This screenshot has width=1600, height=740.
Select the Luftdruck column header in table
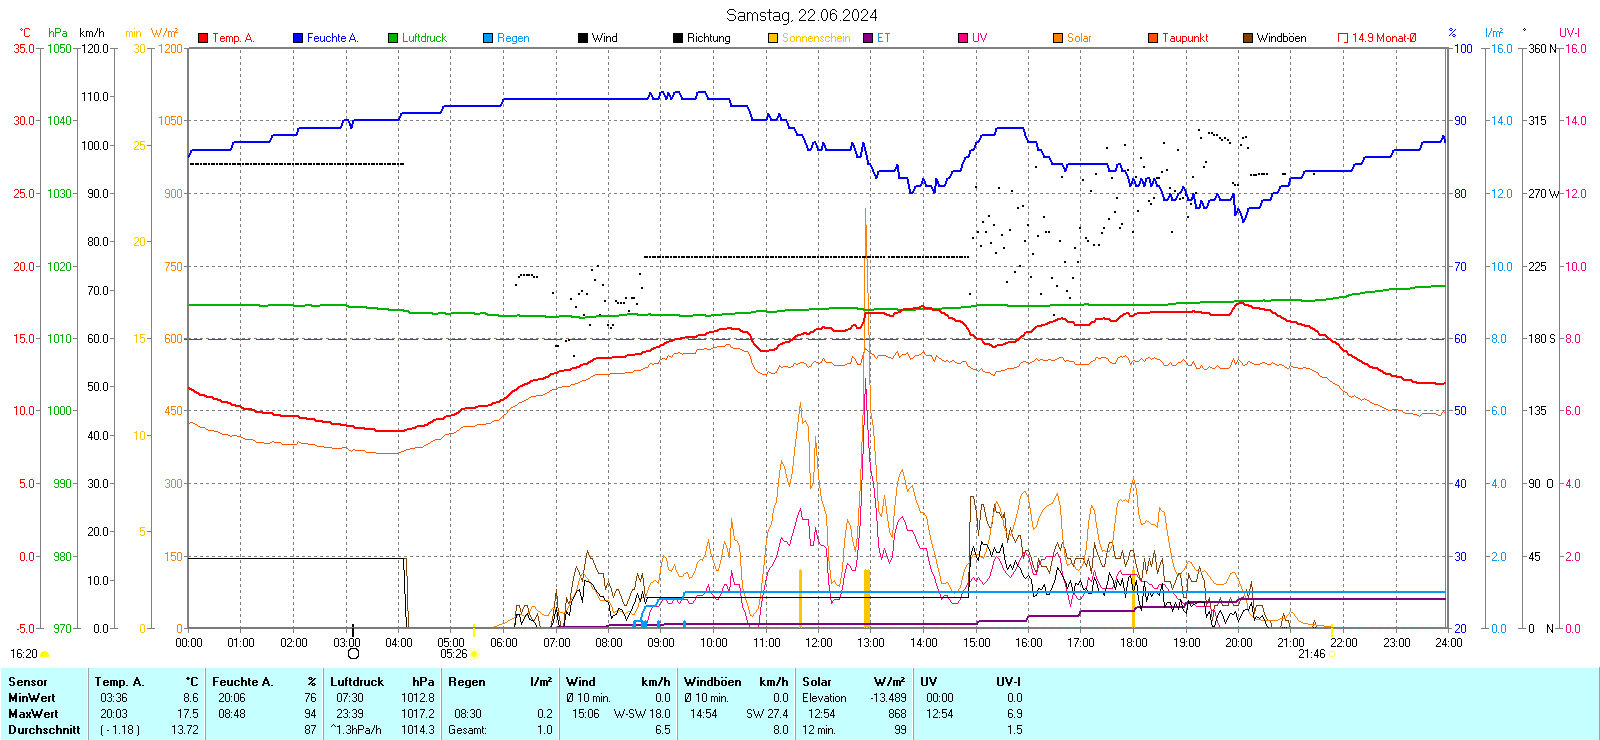(x=357, y=682)
